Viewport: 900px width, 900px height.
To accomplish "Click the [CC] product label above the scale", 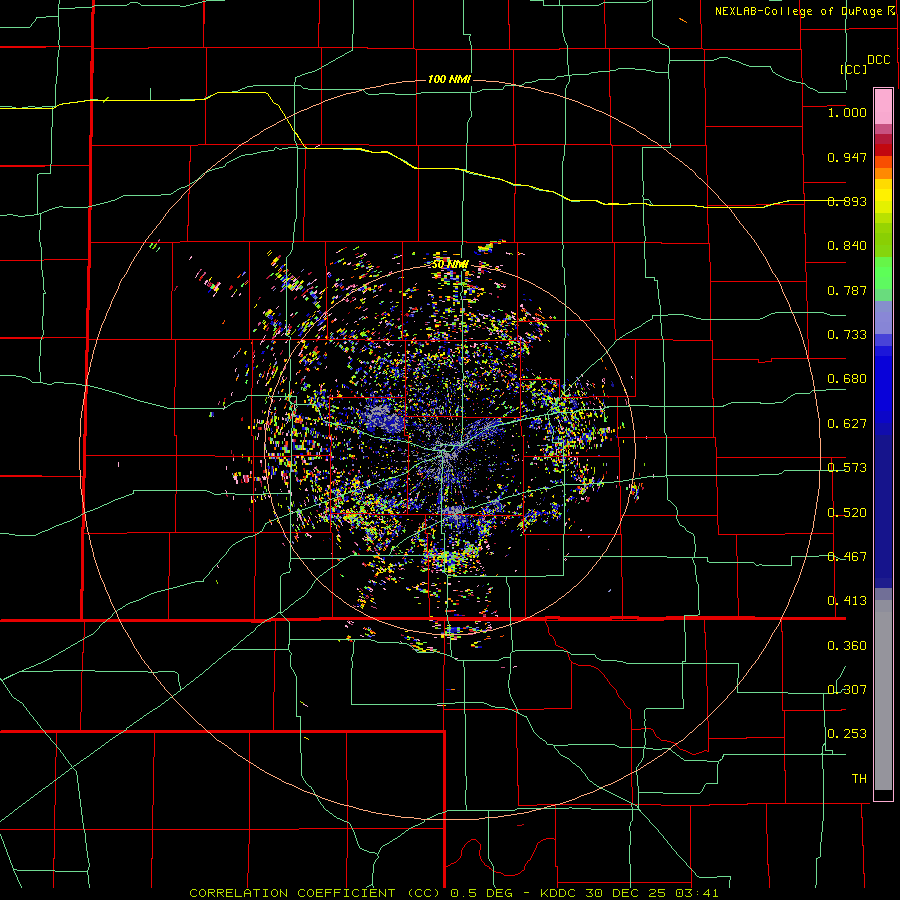I will pyautogui.click(x=853, y=69).
